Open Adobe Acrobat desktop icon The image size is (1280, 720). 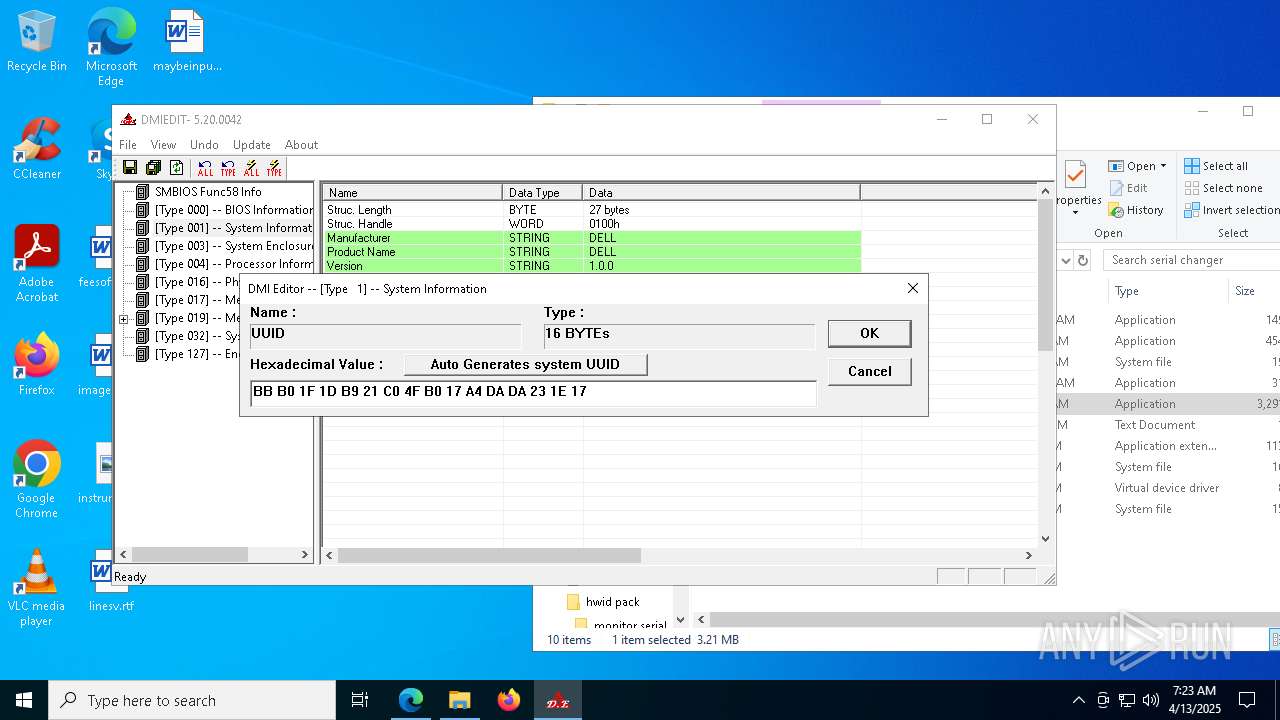coord(37,264)
